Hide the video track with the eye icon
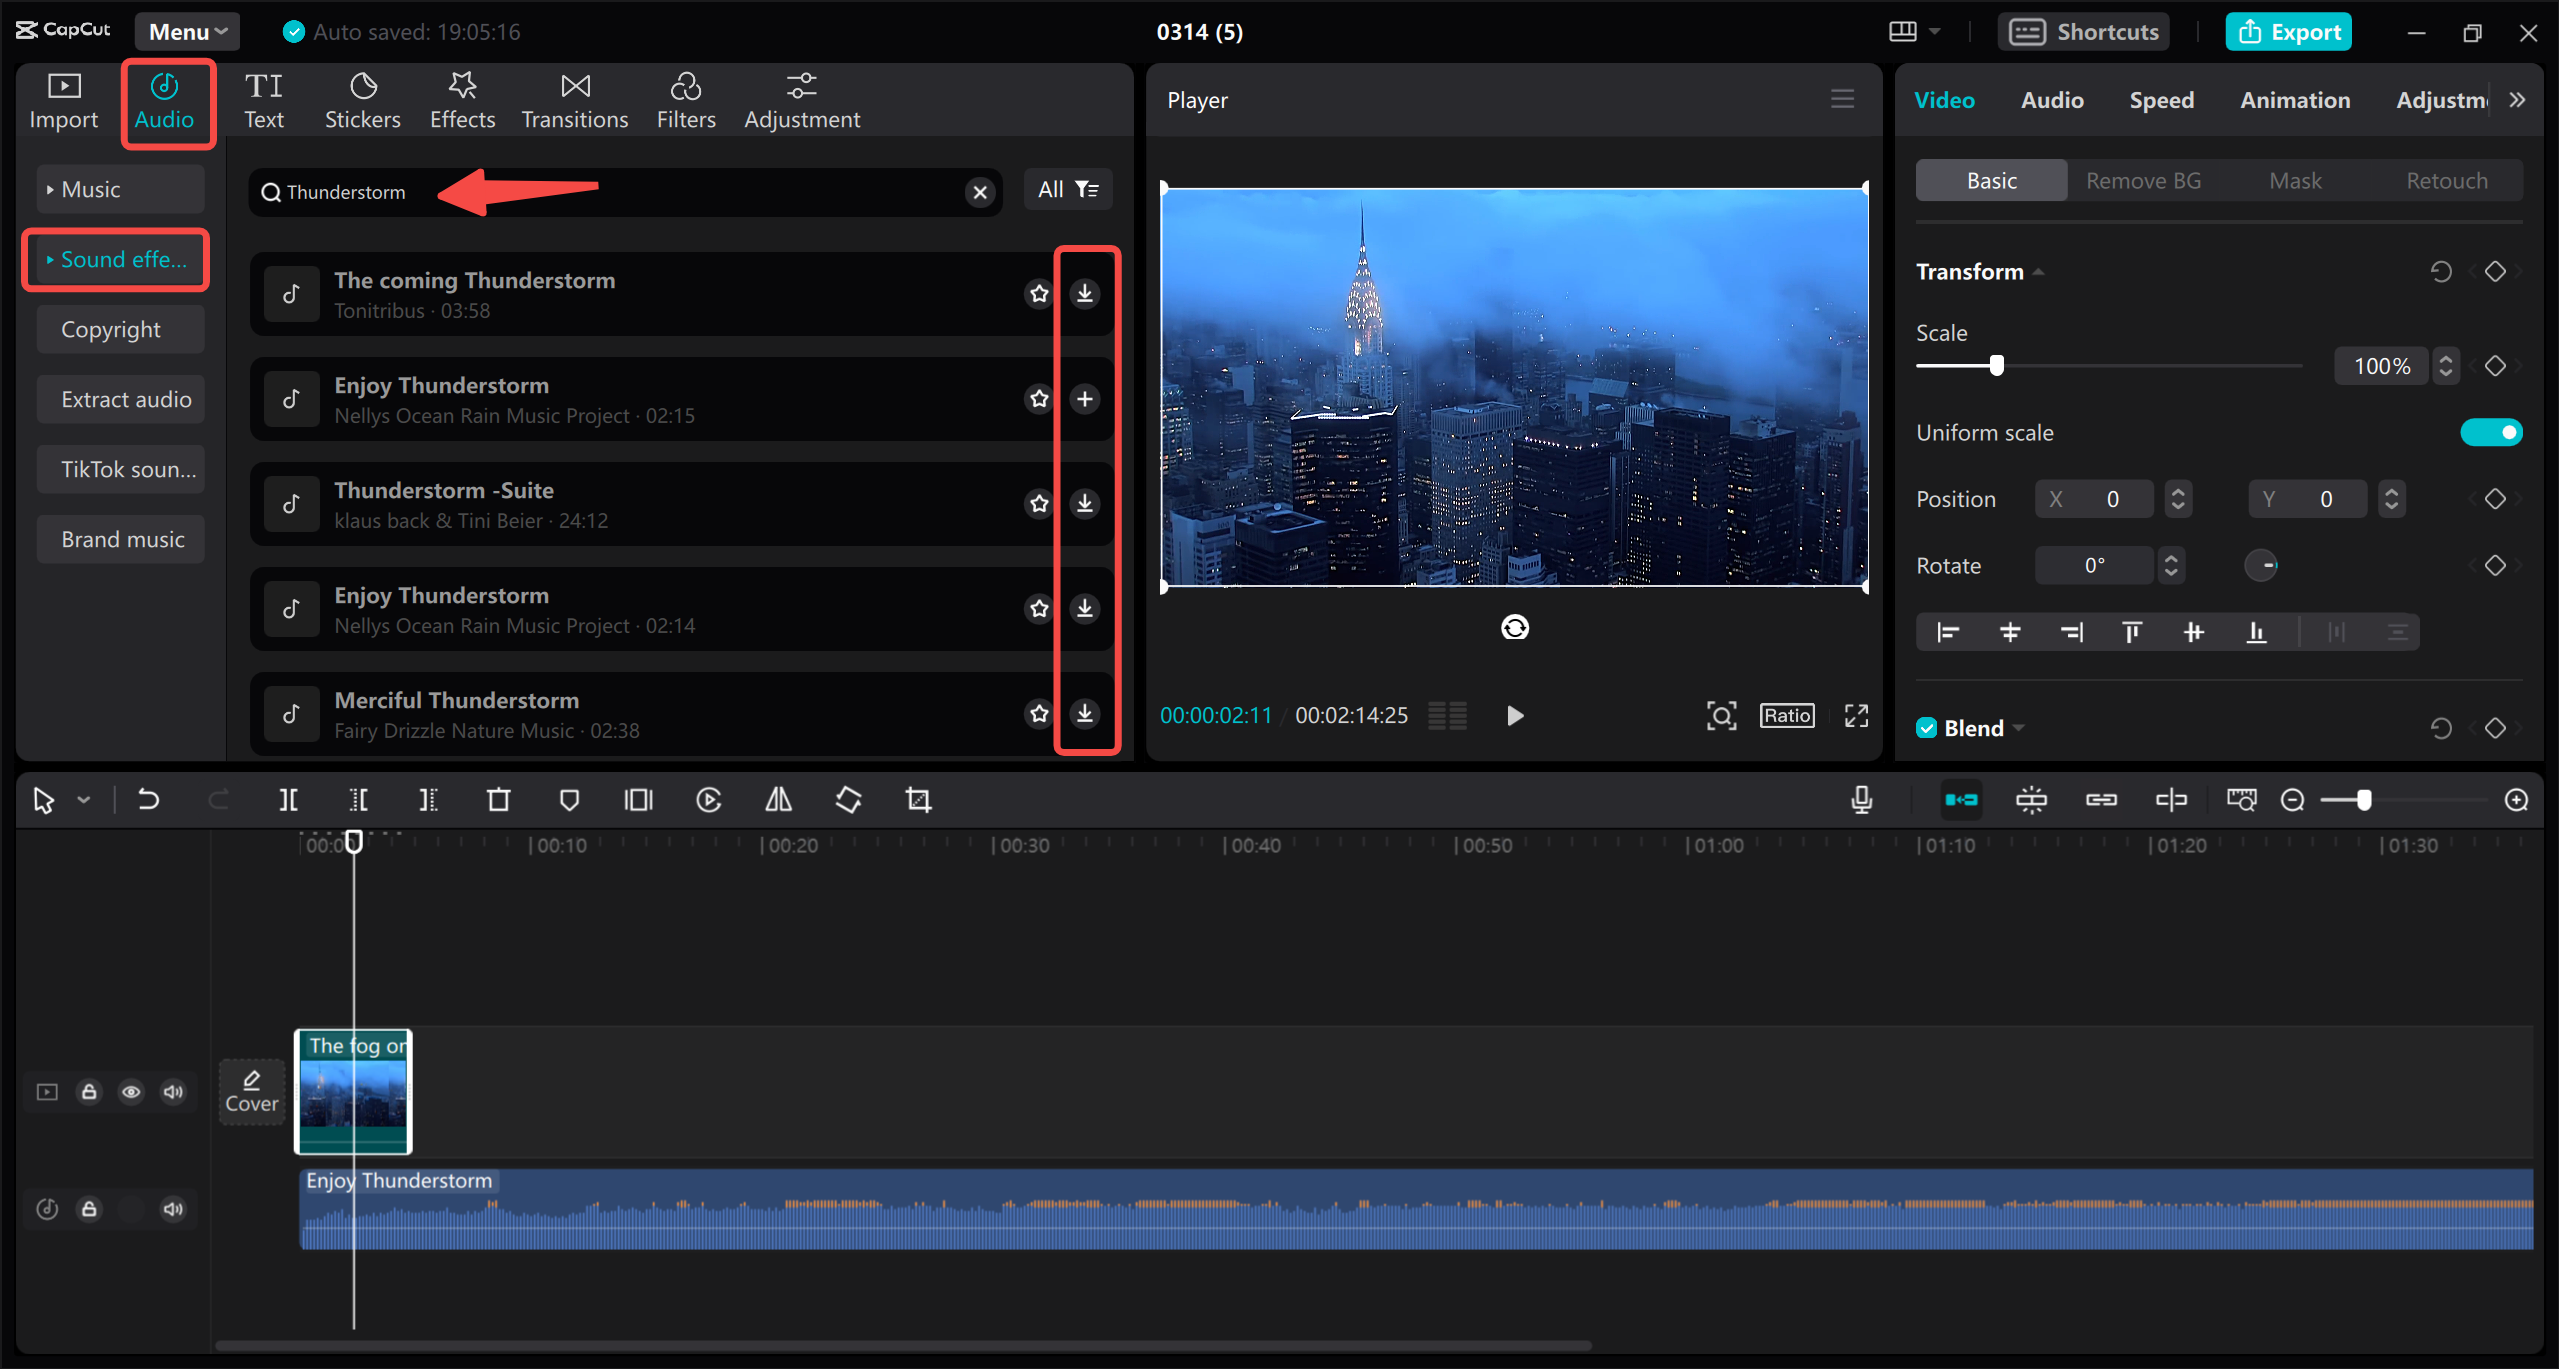2559x1369 pixels. tap(131, 1091)
